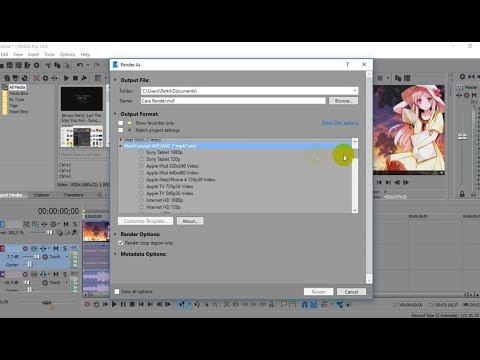The height and width of the screenshot is (360, 480).
Task: Open project Properties gear in main toolbar
Action: point(36,65)
